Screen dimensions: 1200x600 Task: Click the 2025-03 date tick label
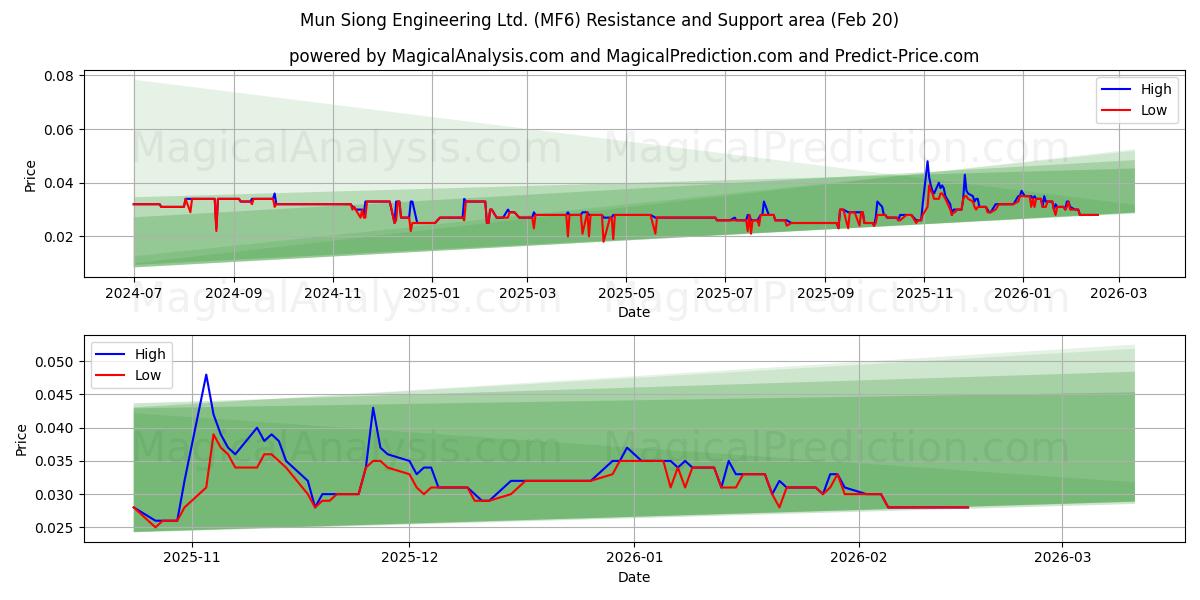pos(527,293)
